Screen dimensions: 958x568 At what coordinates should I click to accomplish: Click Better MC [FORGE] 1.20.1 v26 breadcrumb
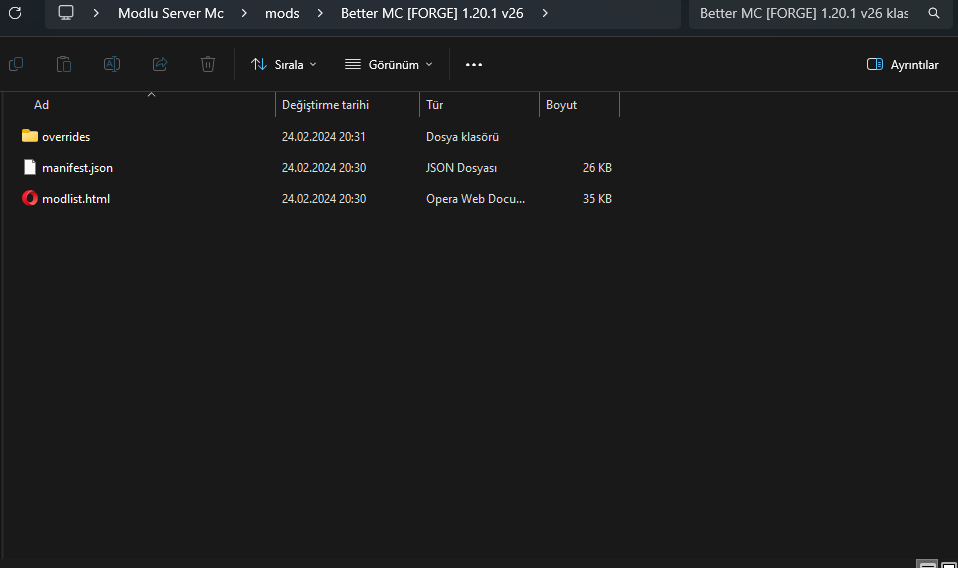(x=432, y=13)
